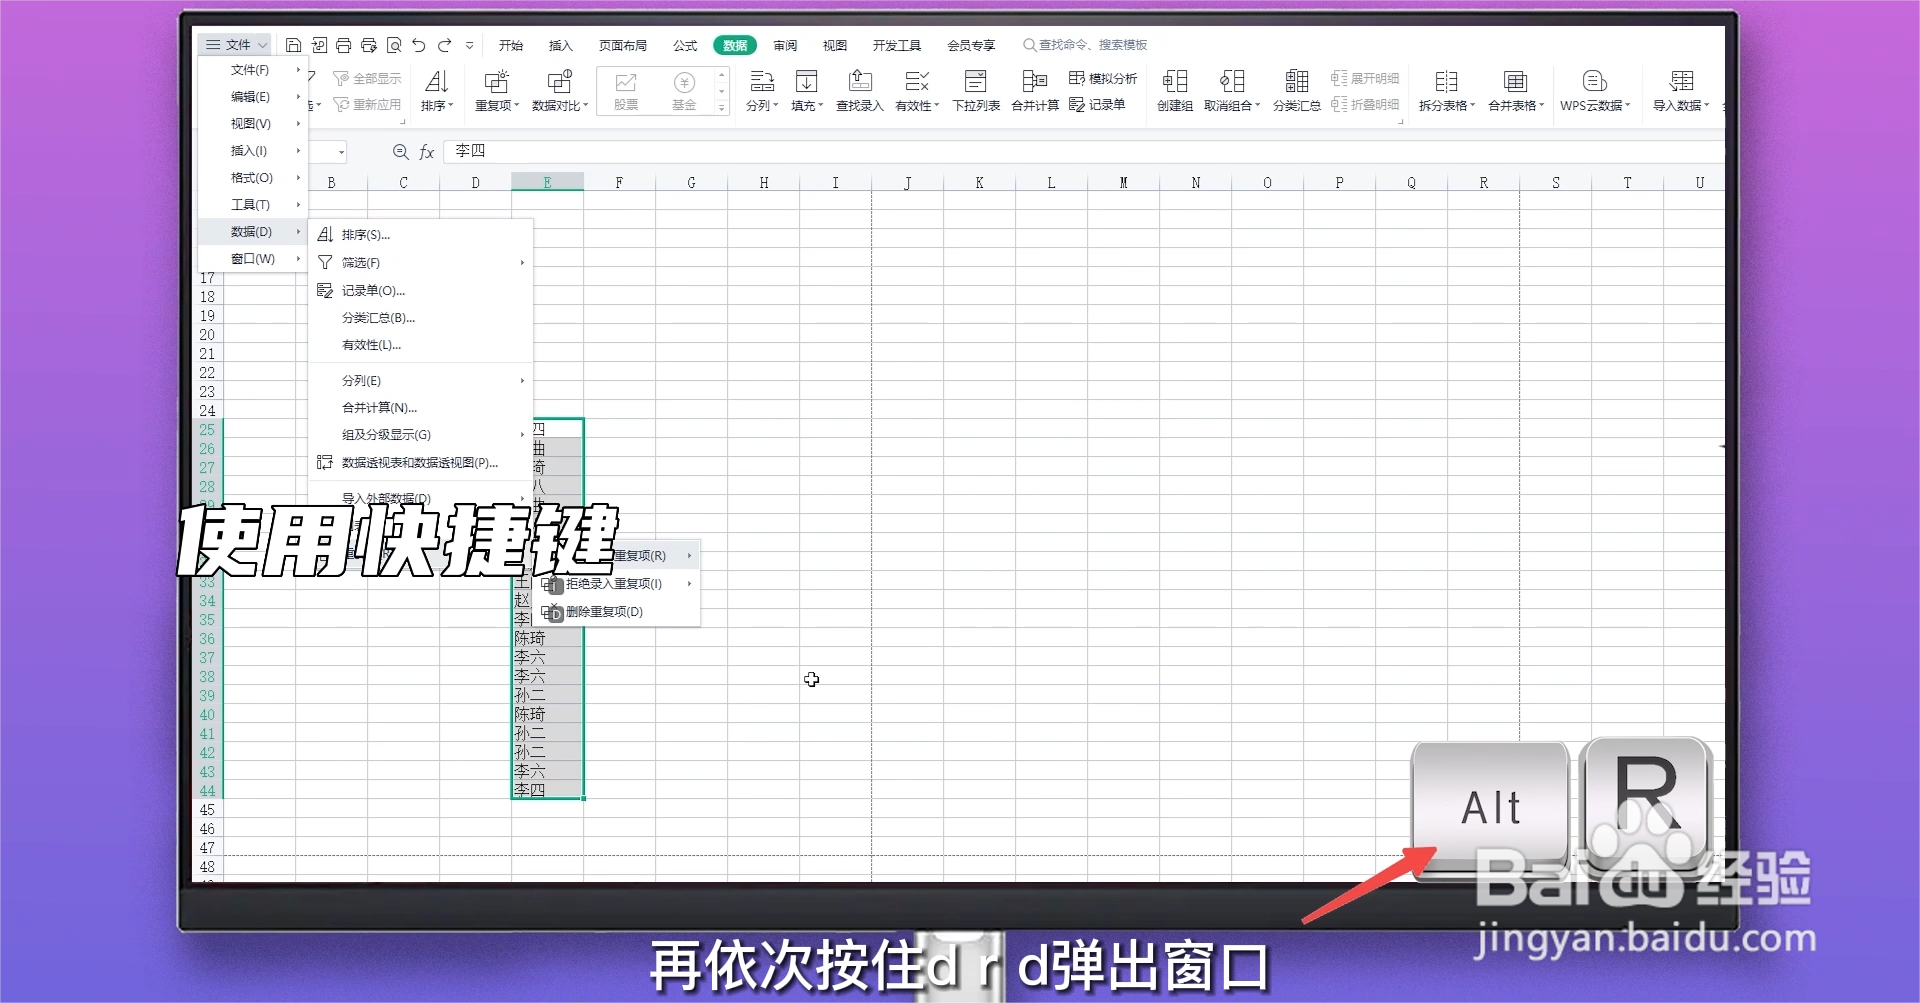The width and height of the screenshot is (1920, 1003).
Task: Click the fx insert function icon
Action: (427, 151)
